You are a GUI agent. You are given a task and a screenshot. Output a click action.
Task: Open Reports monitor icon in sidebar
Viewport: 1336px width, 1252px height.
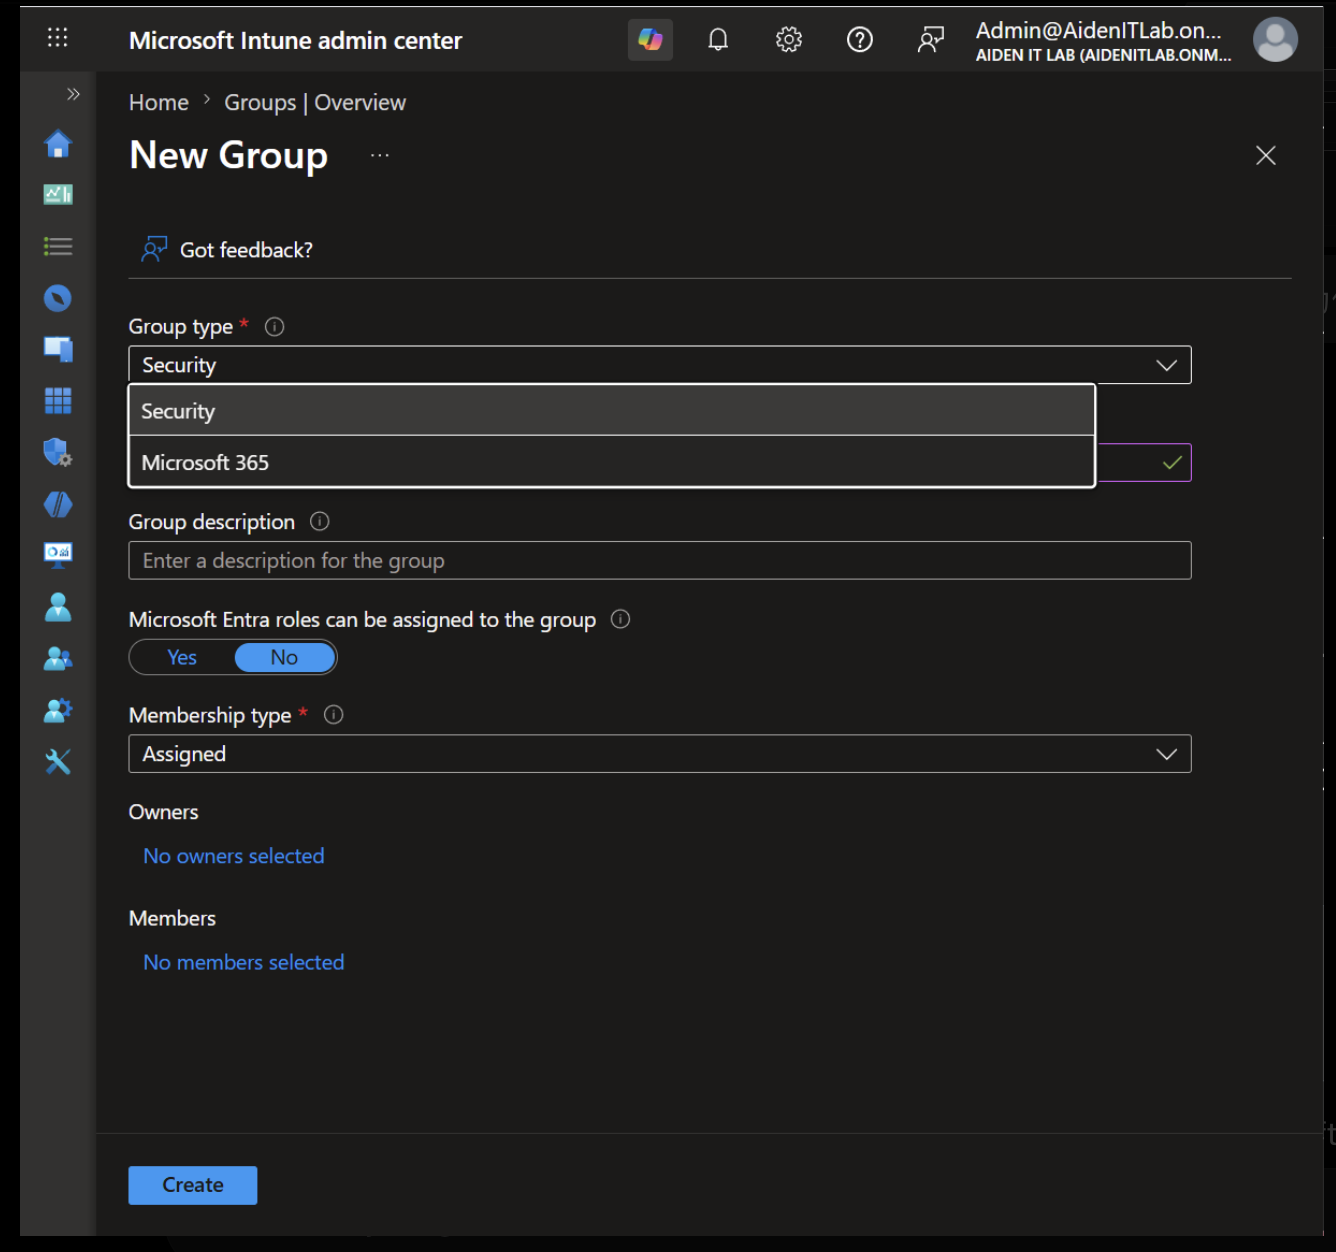tap(58, 555)
